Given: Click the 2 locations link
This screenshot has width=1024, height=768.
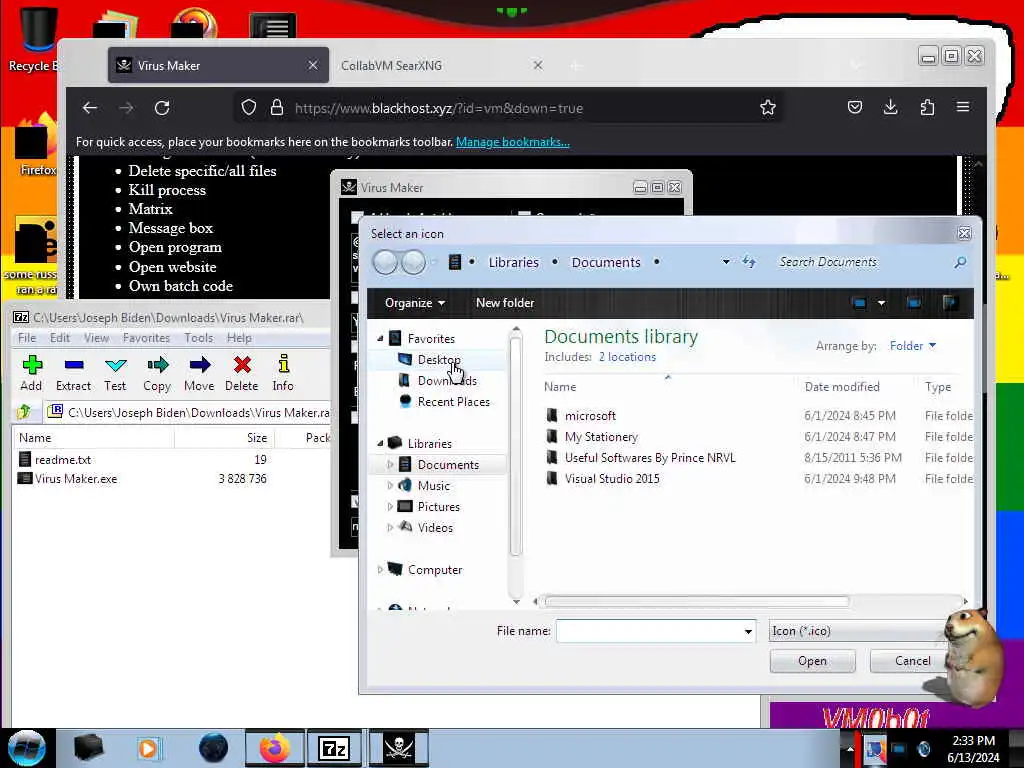Looking at the screenshot, I should [x=627, y=357].
